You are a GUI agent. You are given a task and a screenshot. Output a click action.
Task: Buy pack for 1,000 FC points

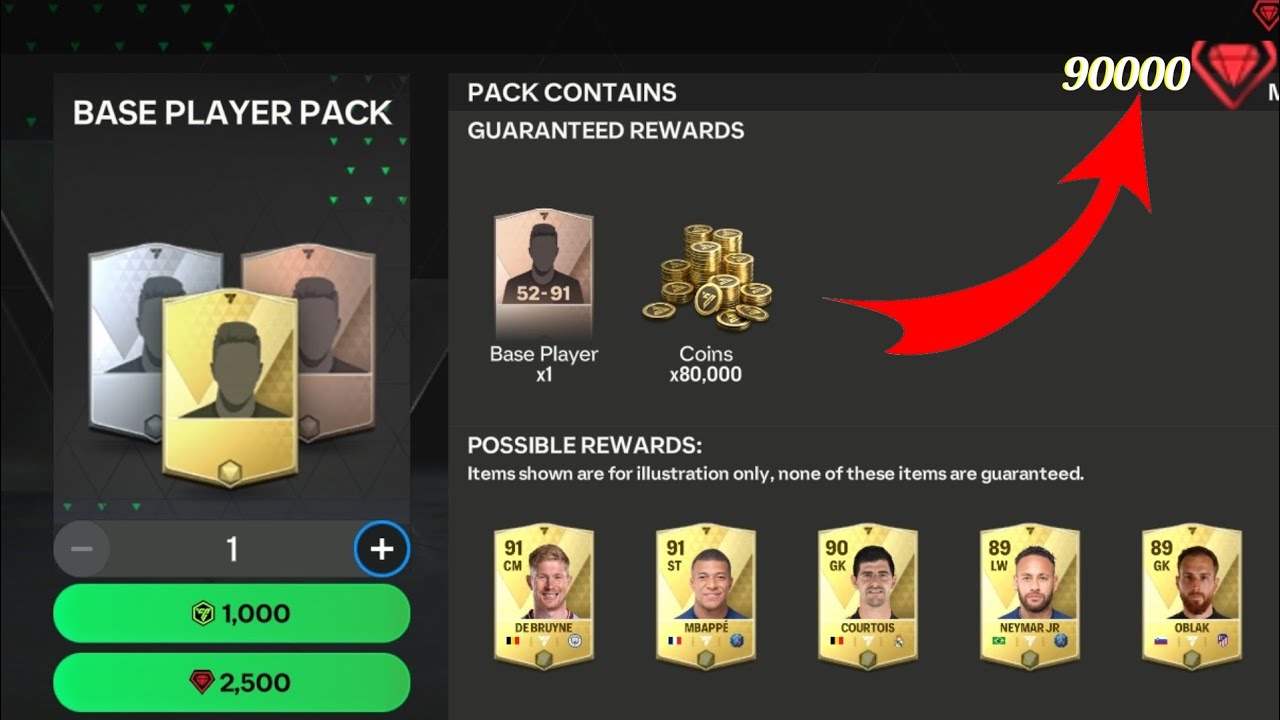coord(231,613)
